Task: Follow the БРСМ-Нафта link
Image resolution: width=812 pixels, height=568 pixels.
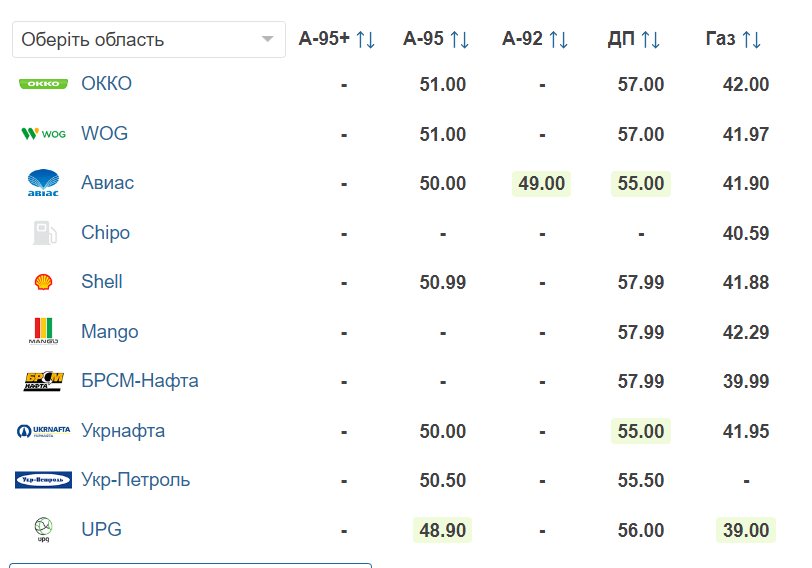Action: pyautogui.click(x=140, y=381)
